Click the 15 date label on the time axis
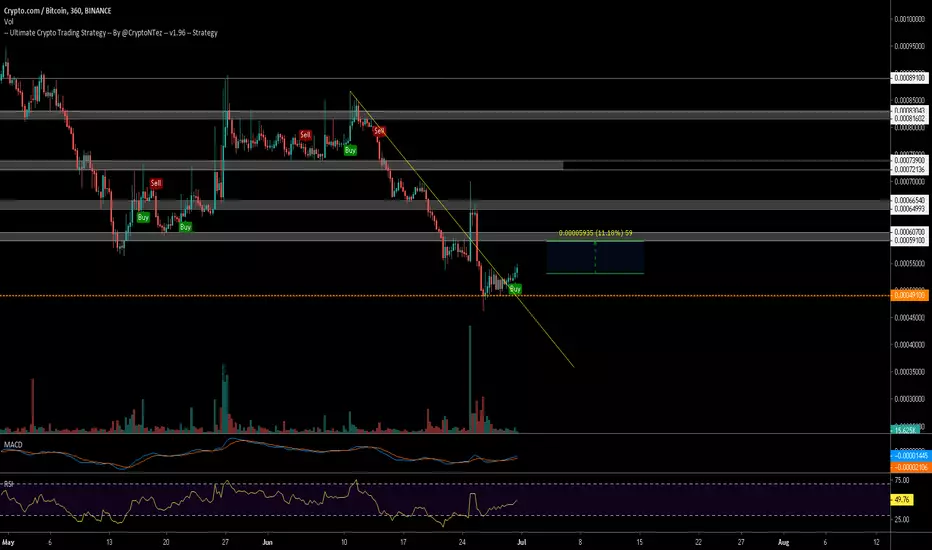The image size is (932, 550). [640, 542]
